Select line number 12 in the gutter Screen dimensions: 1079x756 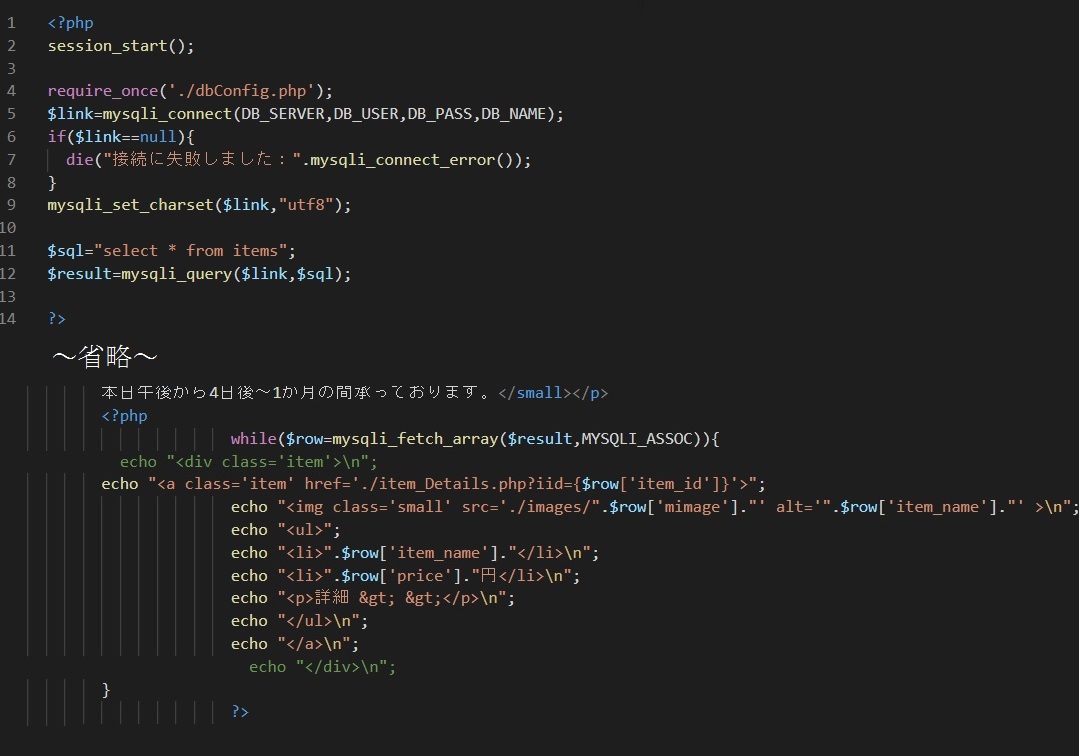click(9, 274)
